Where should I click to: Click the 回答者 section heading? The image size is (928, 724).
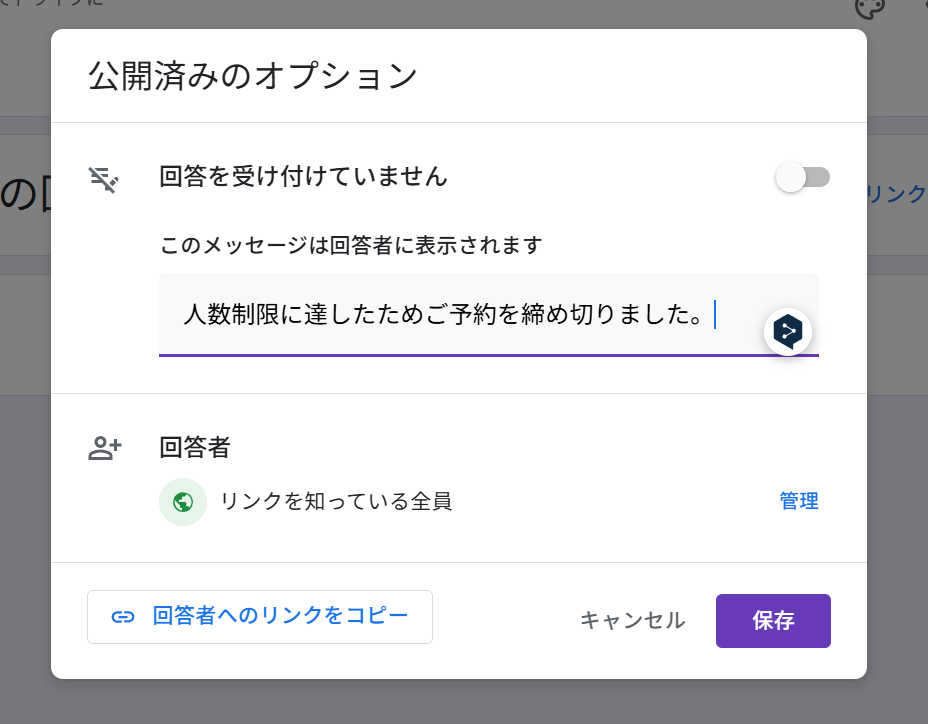coord(195,448)
